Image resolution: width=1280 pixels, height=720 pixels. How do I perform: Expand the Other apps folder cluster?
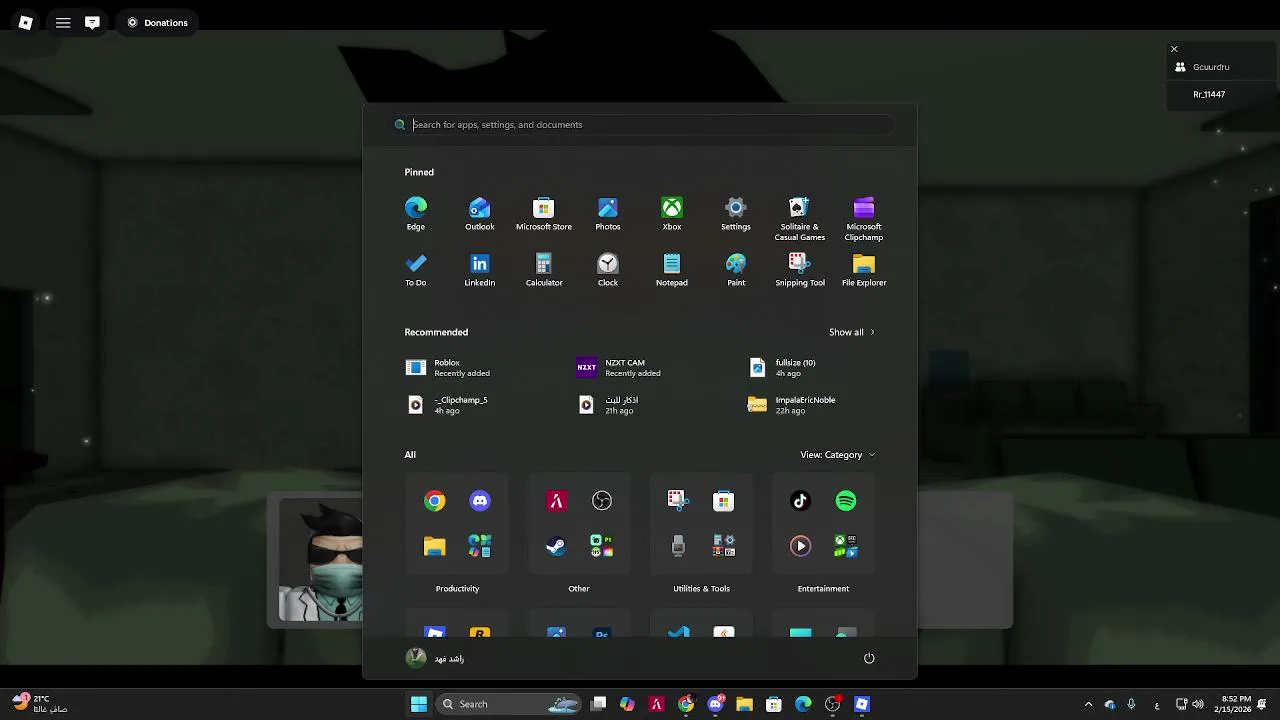coord(602,546)
